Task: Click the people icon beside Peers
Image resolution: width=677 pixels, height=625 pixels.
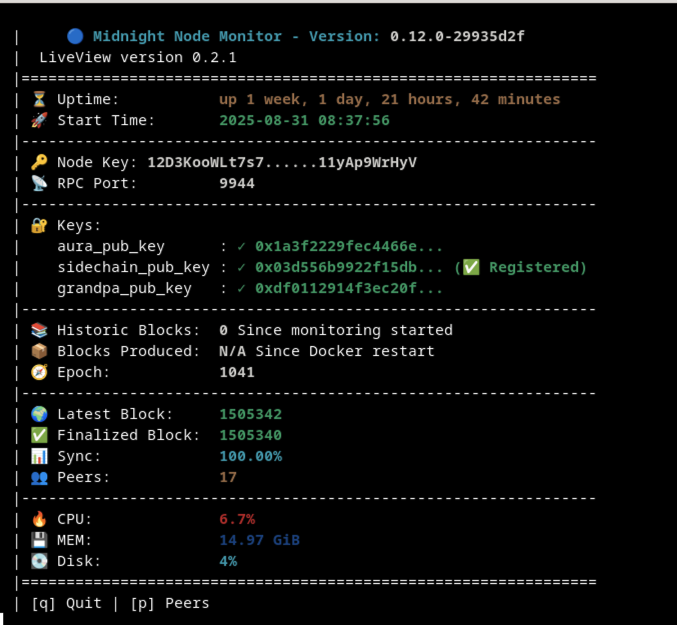Action: 39,477
